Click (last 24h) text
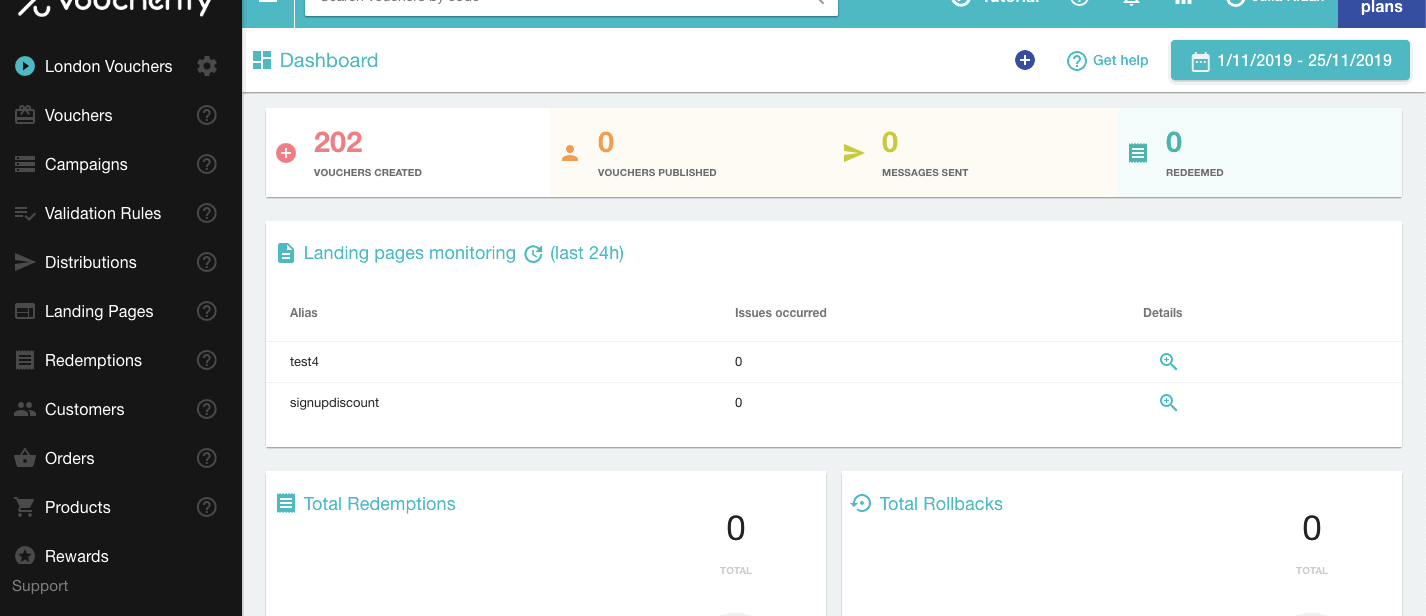The image size is (1426, 616). (x=587, y=253)
